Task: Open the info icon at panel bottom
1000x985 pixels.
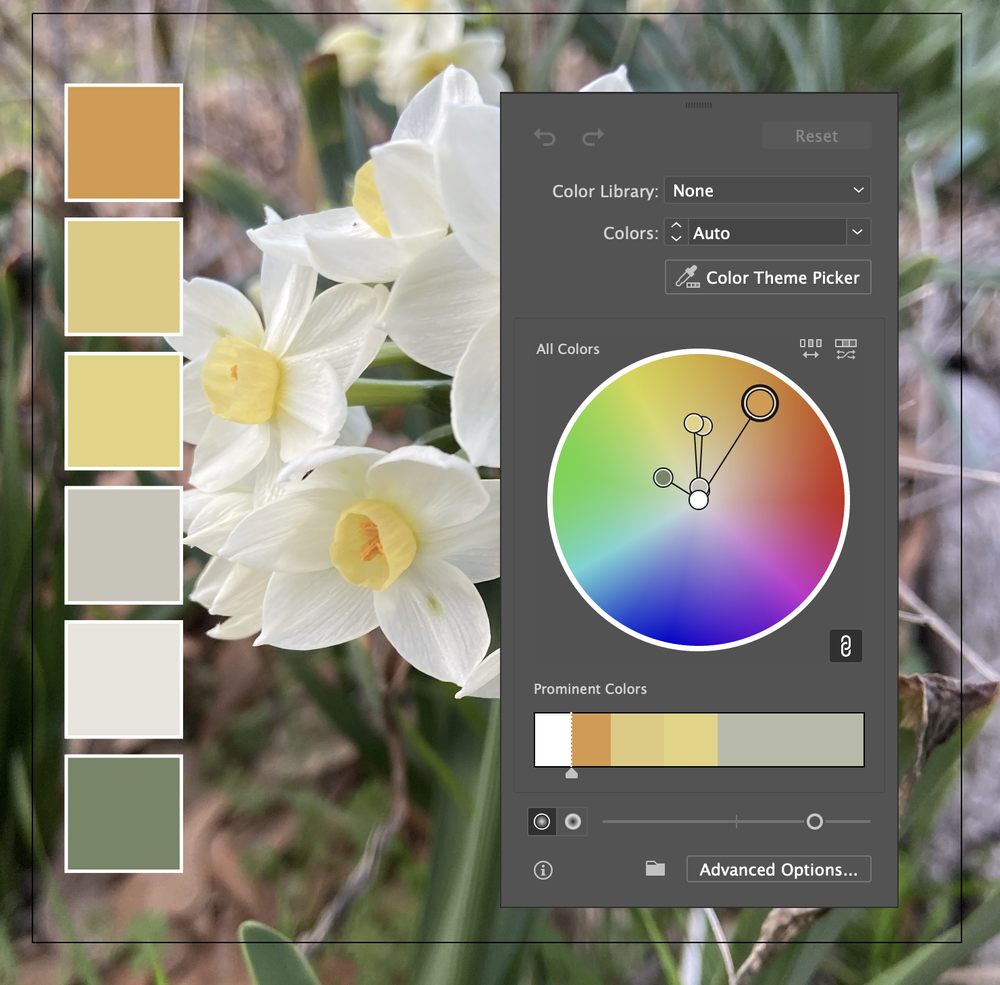Action: [x=542, y=869]
